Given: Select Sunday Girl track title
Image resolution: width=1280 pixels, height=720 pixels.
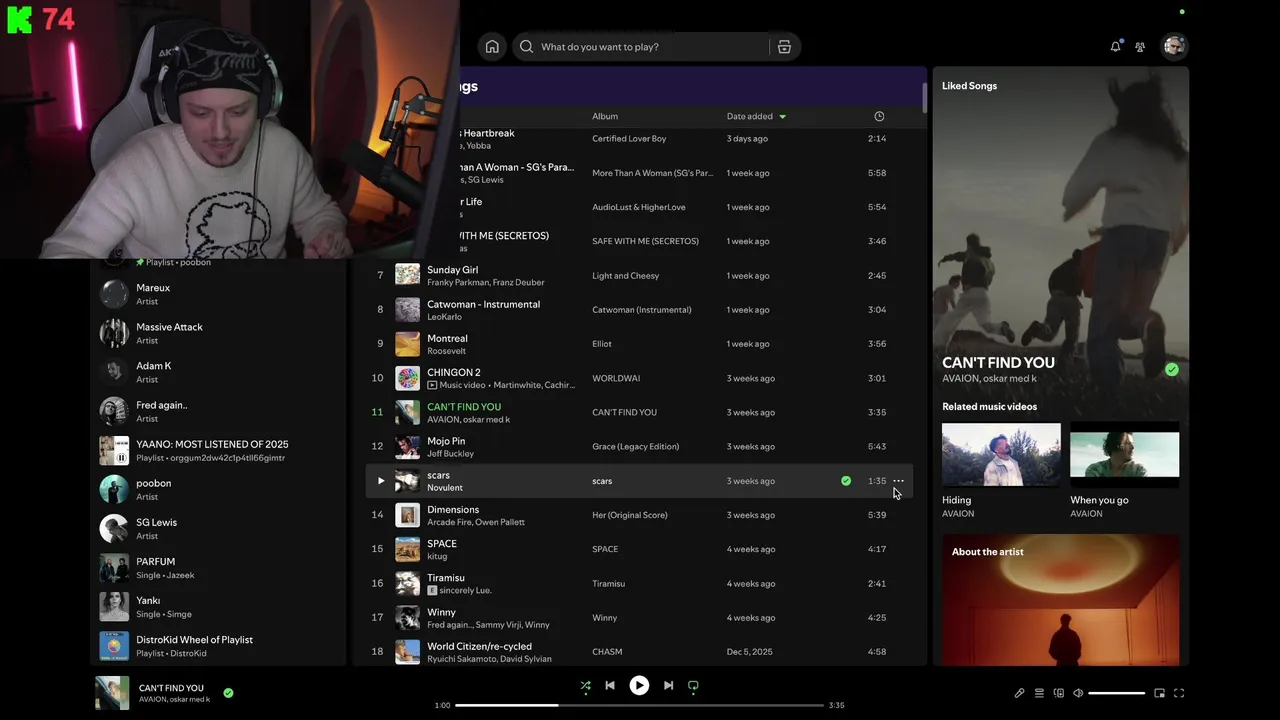Looking at the screenshot, I should click(x=452, y=270).
